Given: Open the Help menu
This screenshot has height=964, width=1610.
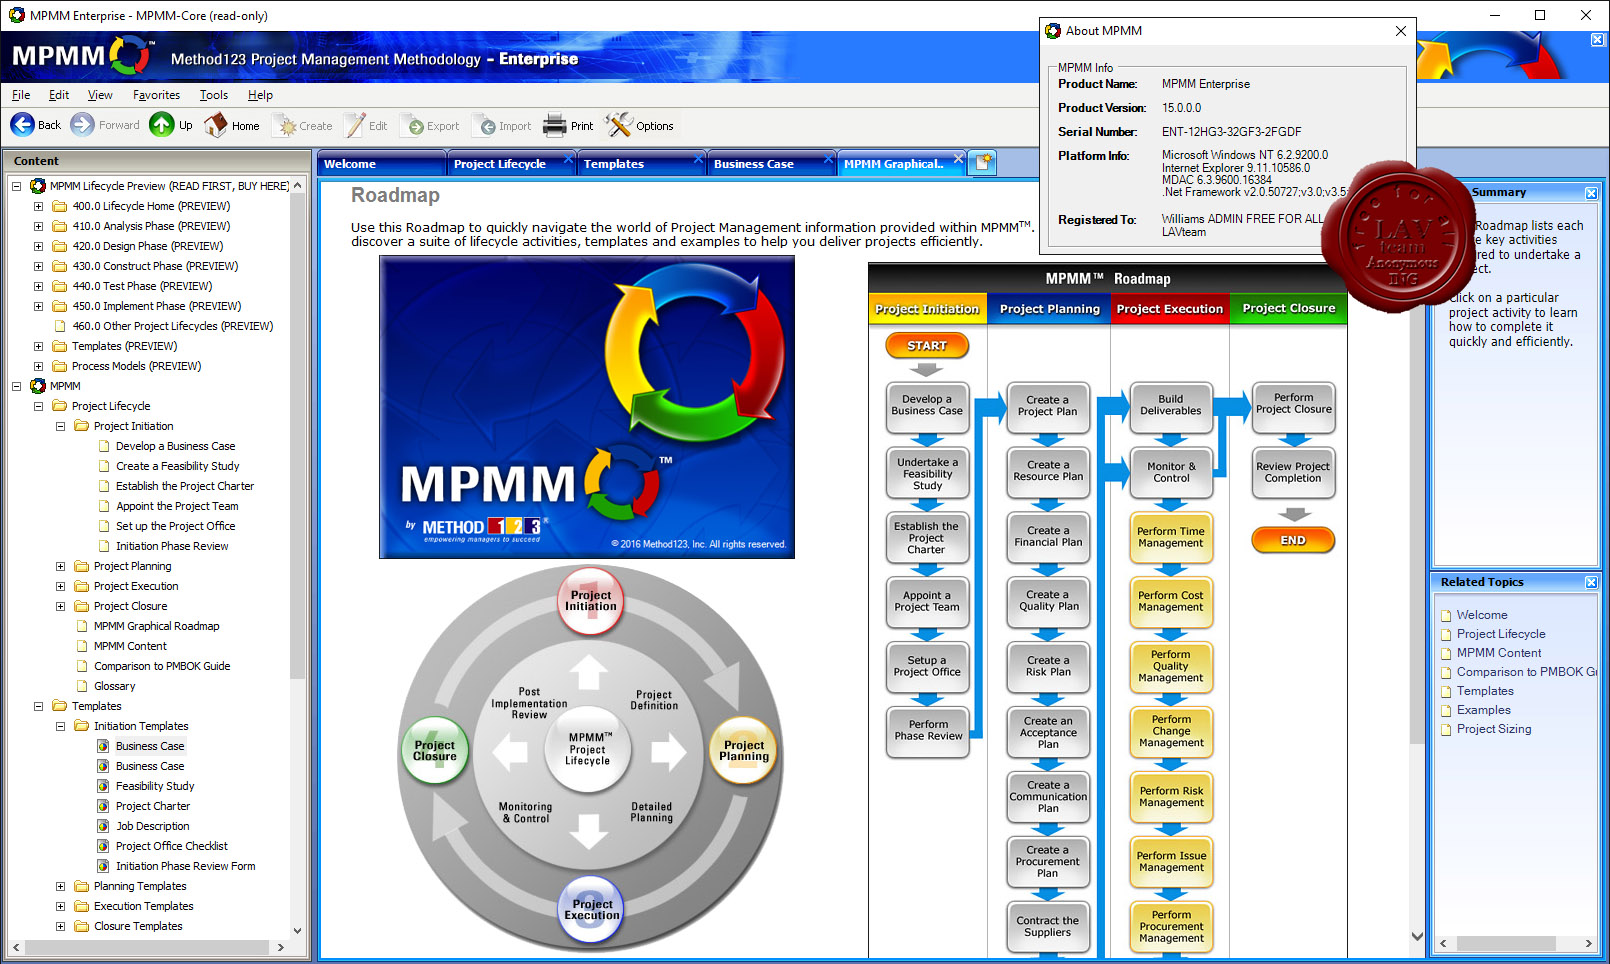Looking at the screenshot, I should pyautogui.click(x=260, y=95).
